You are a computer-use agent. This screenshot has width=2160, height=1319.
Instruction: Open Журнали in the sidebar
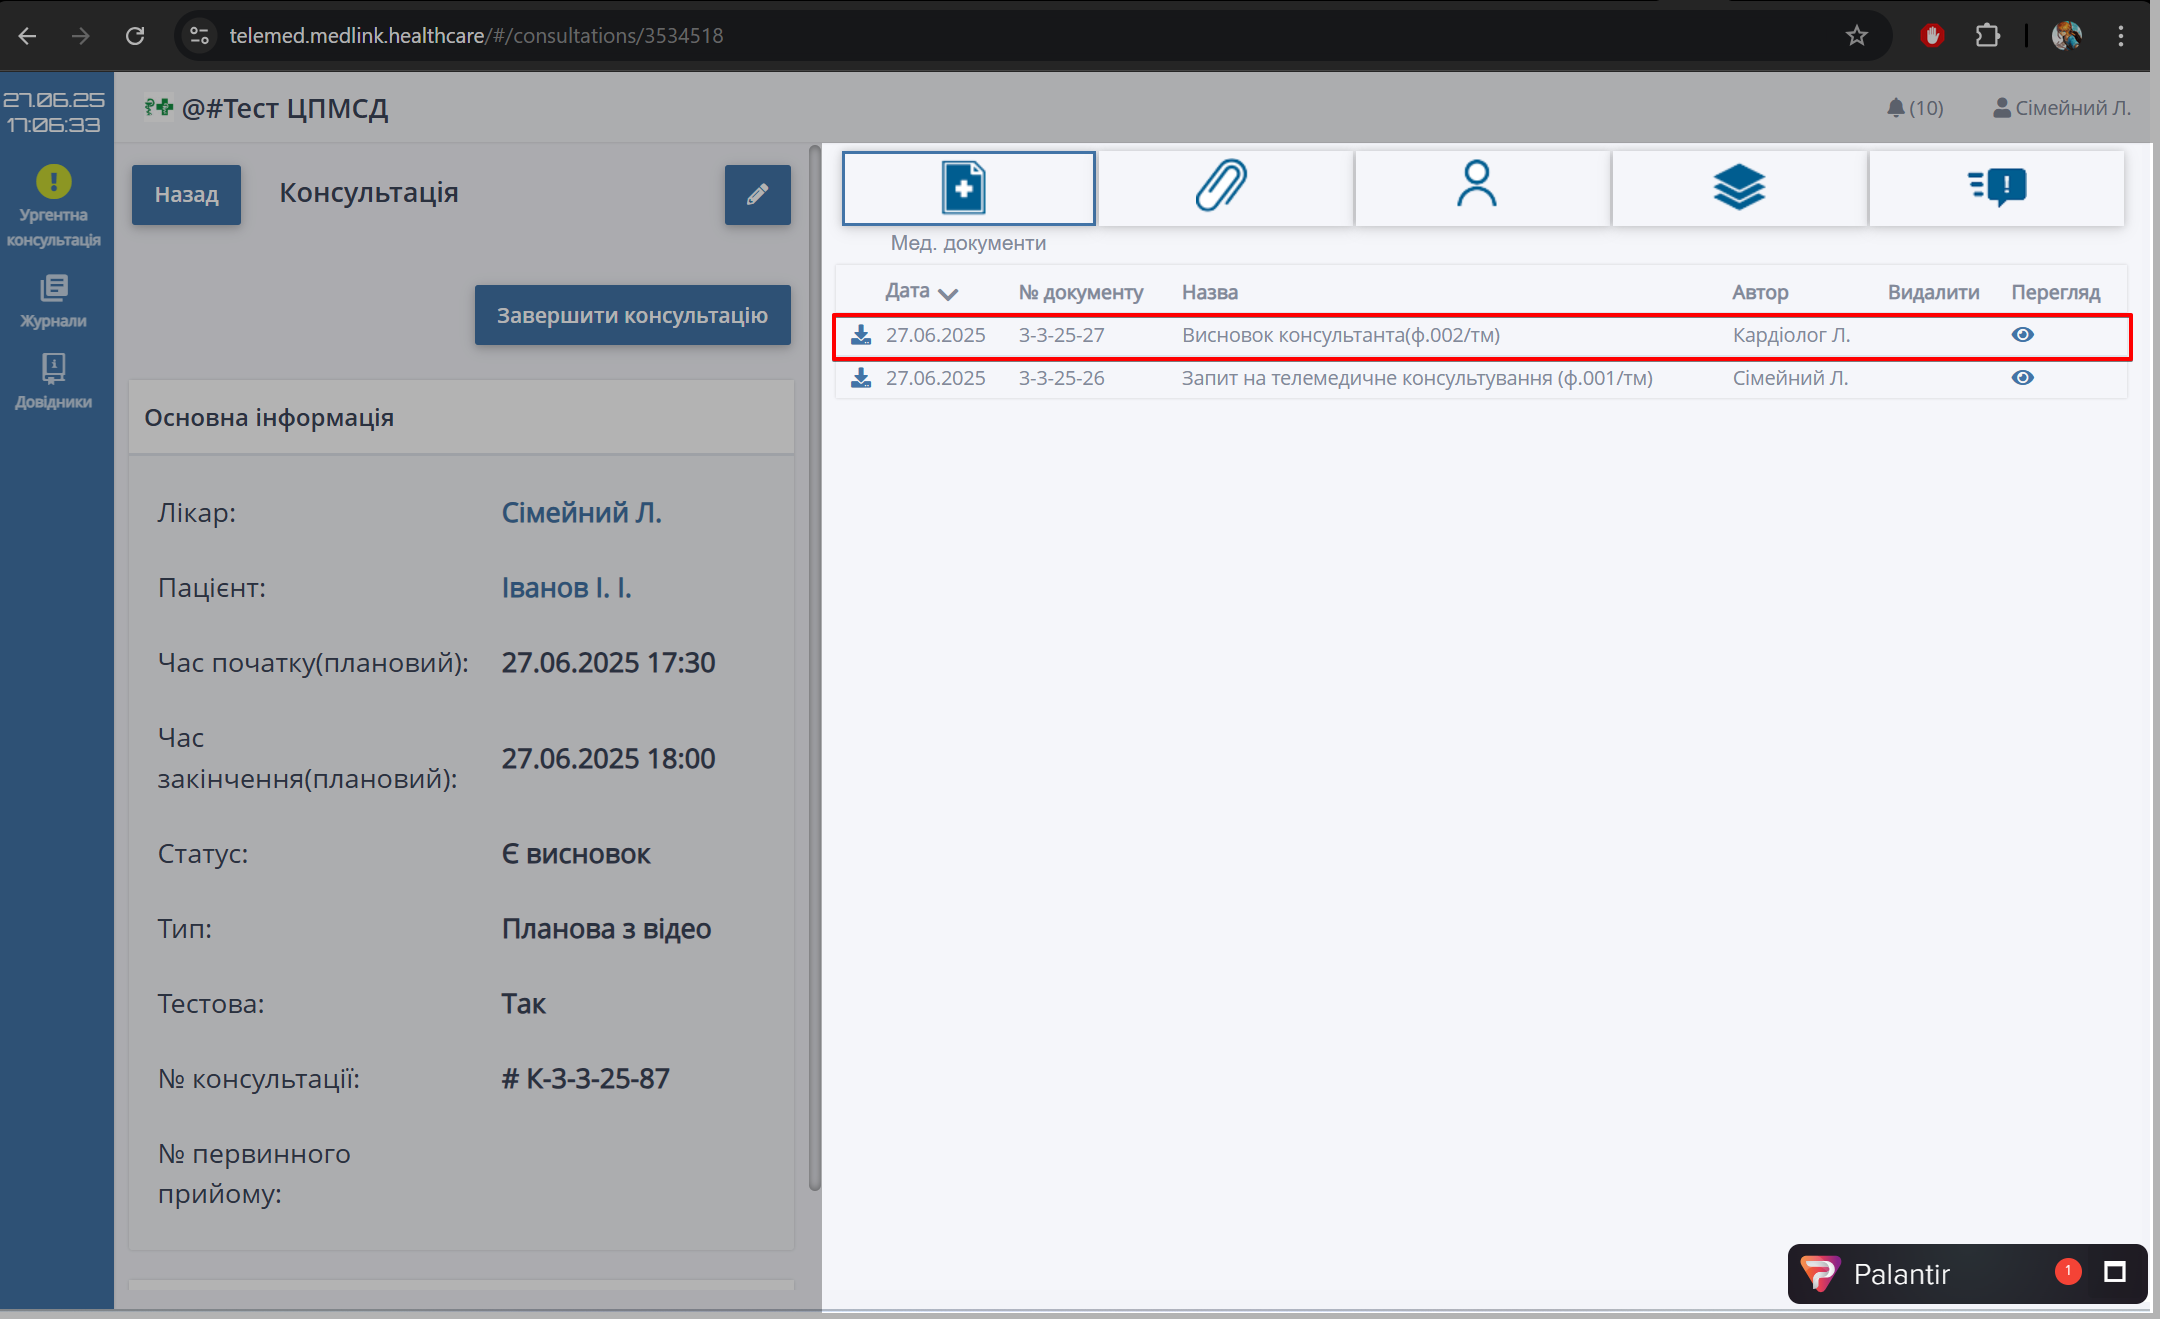click(54, 301)
